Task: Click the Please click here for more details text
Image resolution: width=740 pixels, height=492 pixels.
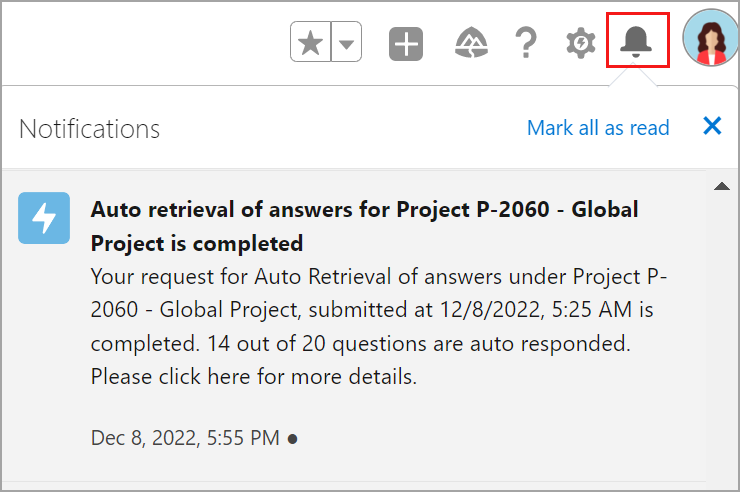Action: (254, 376)
